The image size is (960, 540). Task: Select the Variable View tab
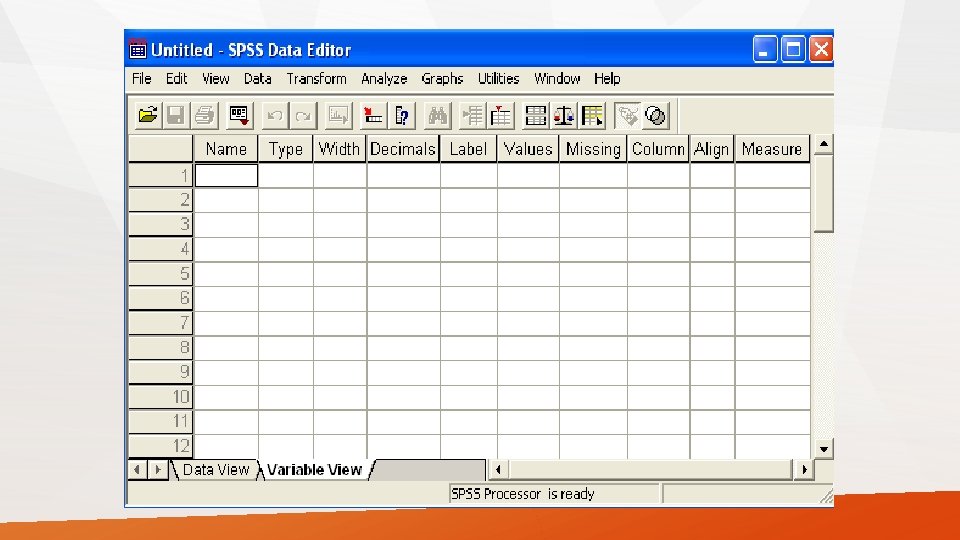tap(315, 470)
